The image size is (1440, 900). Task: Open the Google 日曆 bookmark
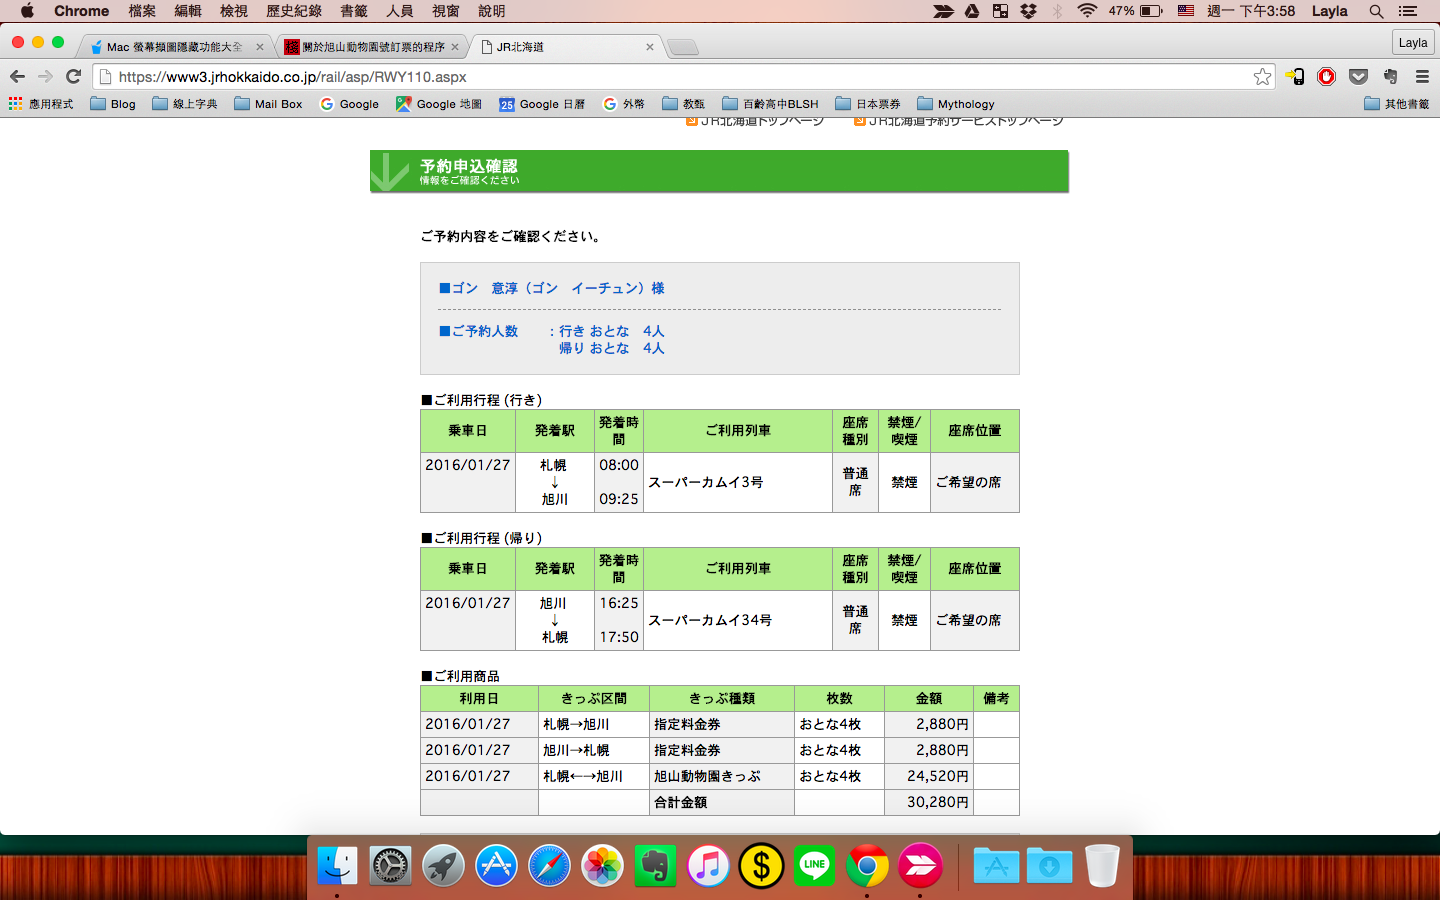click(x=542, y=104)
